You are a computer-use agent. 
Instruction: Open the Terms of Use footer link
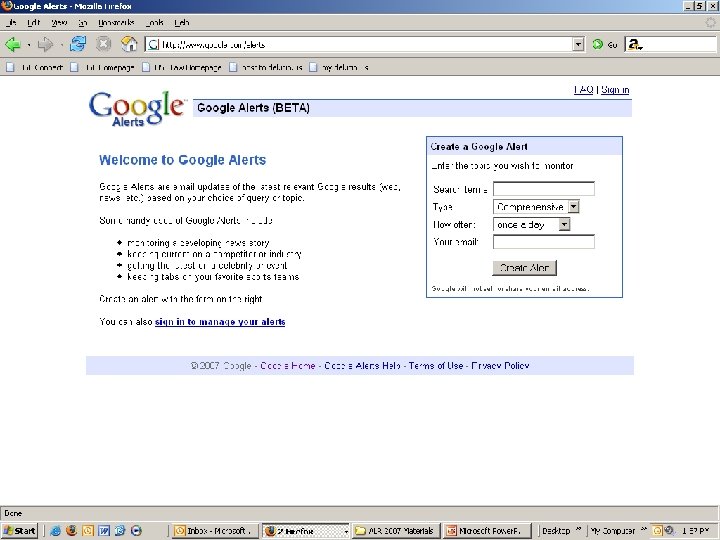pyautogui.click(x=436, y=366)
